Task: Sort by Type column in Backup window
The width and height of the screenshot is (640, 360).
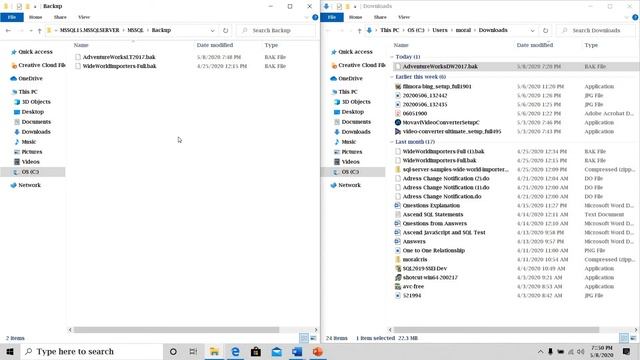Action: pos(271,45)
